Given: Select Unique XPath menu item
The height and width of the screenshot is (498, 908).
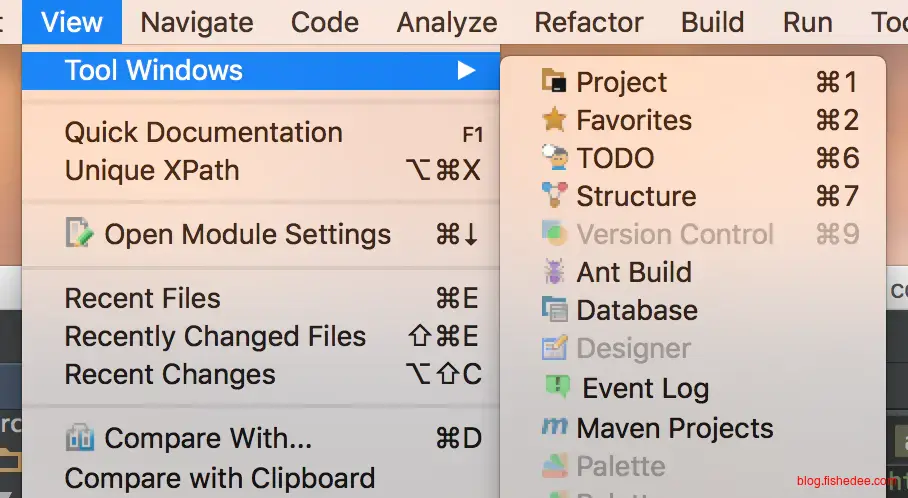Looking at the screenshot, I should click(x=152, y=170).
